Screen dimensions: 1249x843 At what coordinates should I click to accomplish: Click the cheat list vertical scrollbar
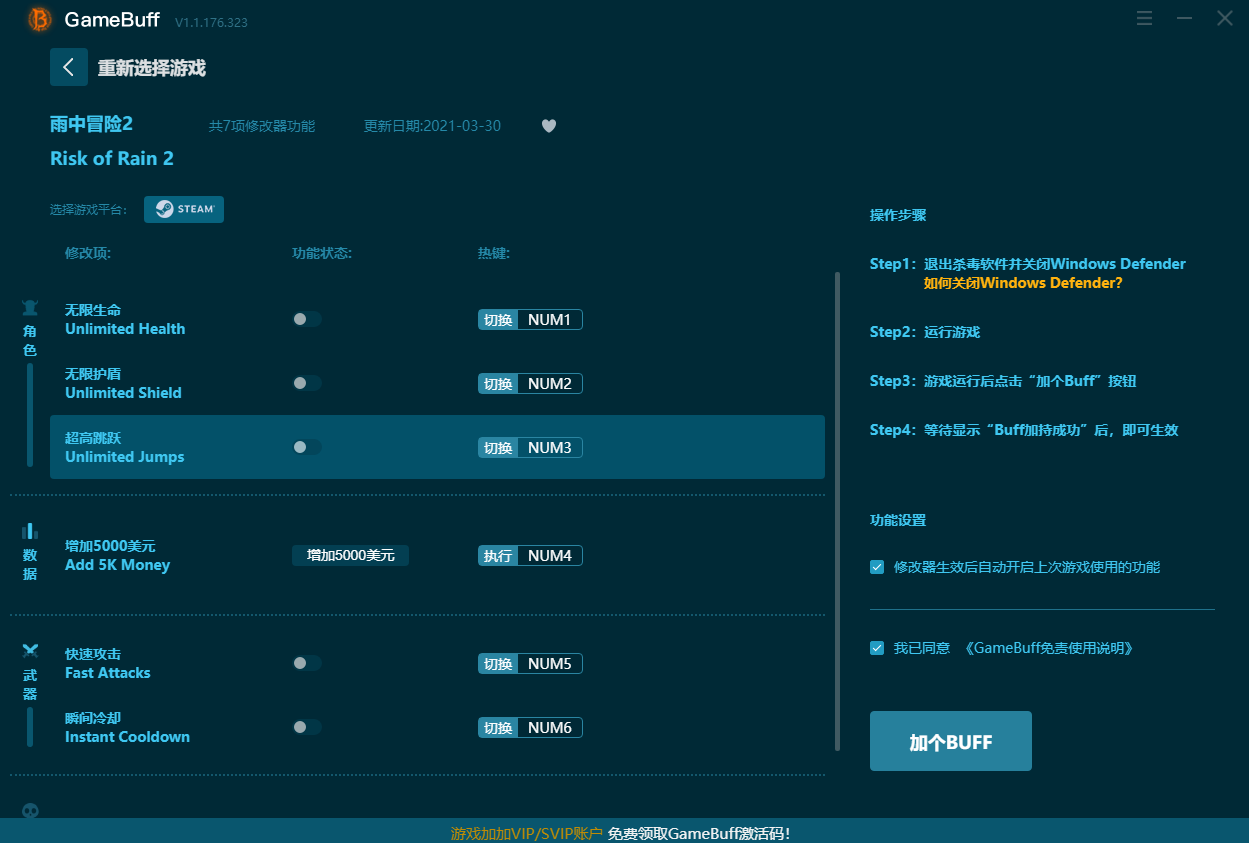pos(837,511)
